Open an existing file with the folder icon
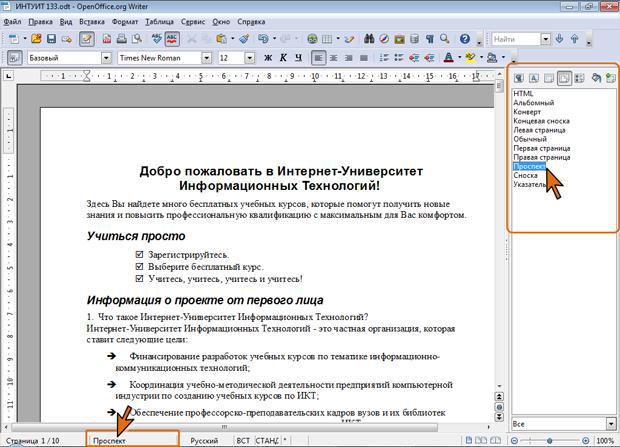Image resolution: width=620 pixels, height=447 pixels. coord(36,39)
